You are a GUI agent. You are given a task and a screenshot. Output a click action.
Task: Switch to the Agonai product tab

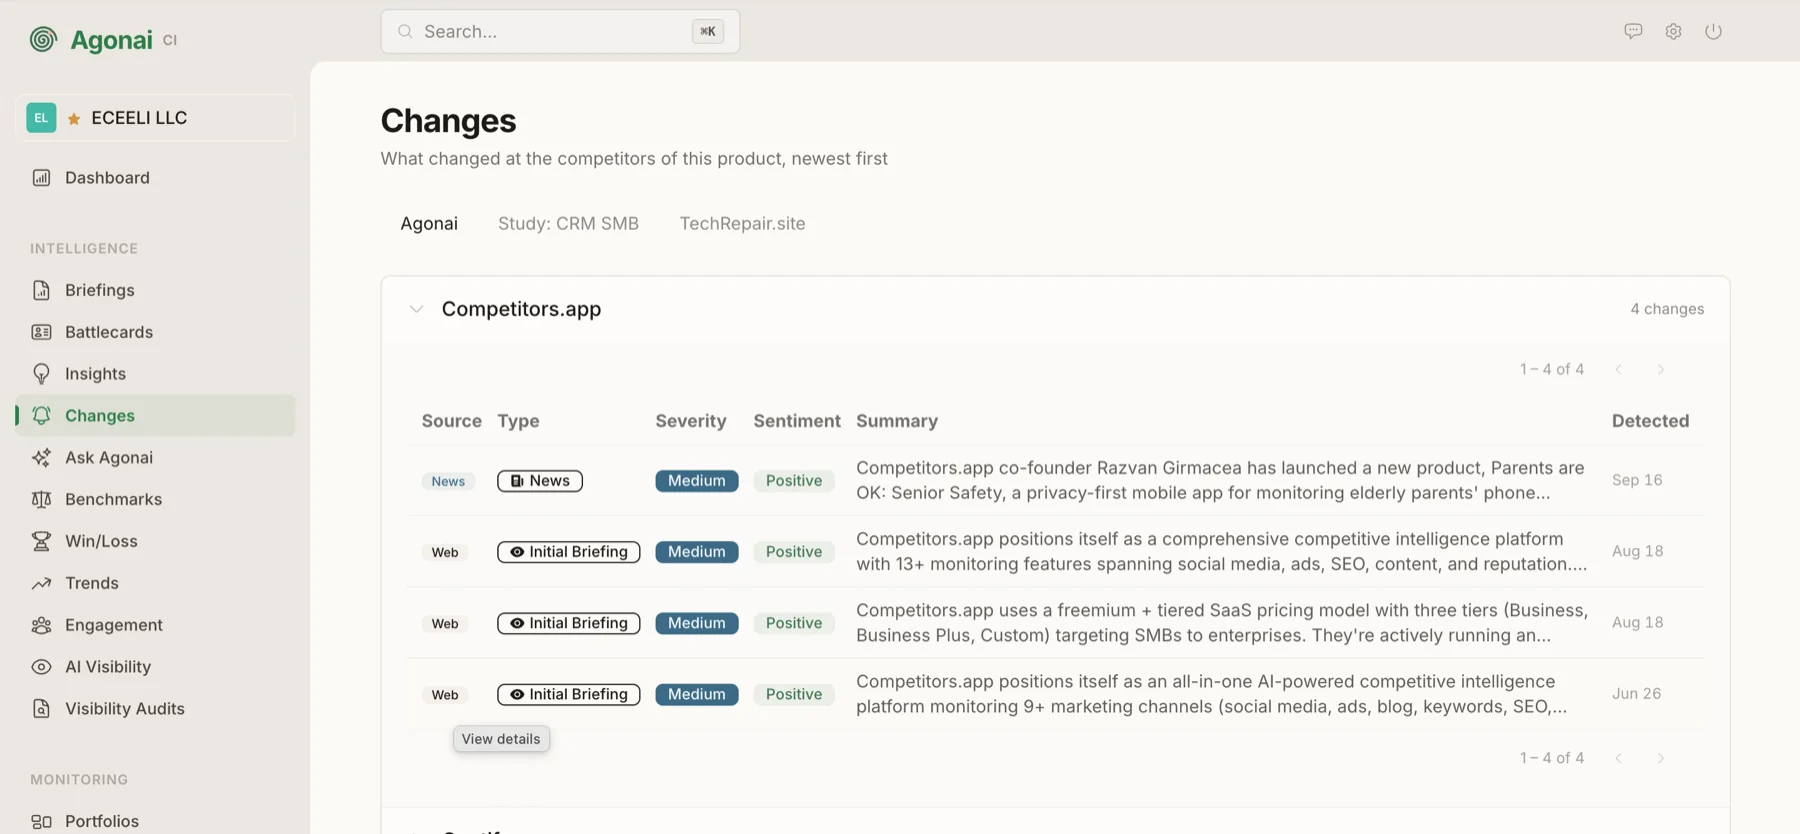click(429, 223)
